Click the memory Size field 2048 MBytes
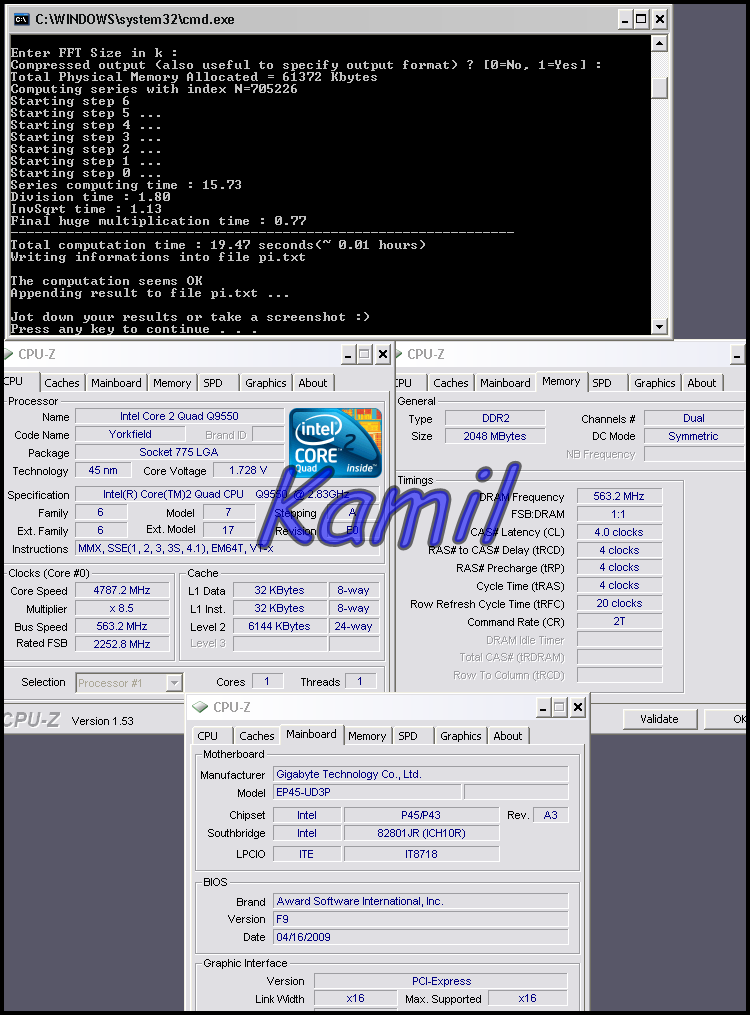This screenshot has height=1015, width=750. [x=496, y=436]
